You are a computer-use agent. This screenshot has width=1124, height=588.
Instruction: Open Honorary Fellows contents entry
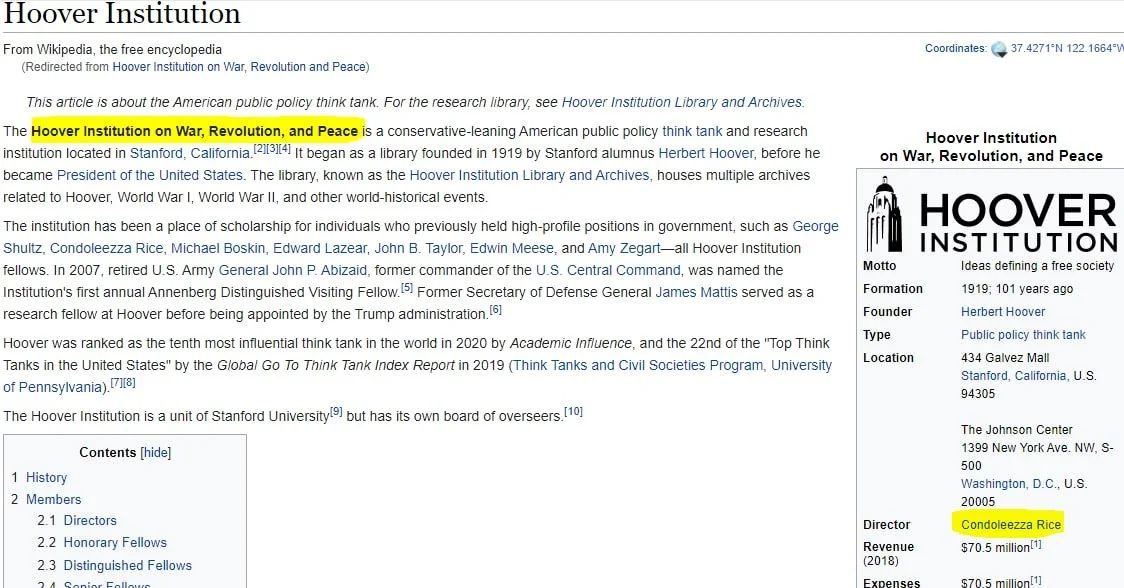(115, 542)
